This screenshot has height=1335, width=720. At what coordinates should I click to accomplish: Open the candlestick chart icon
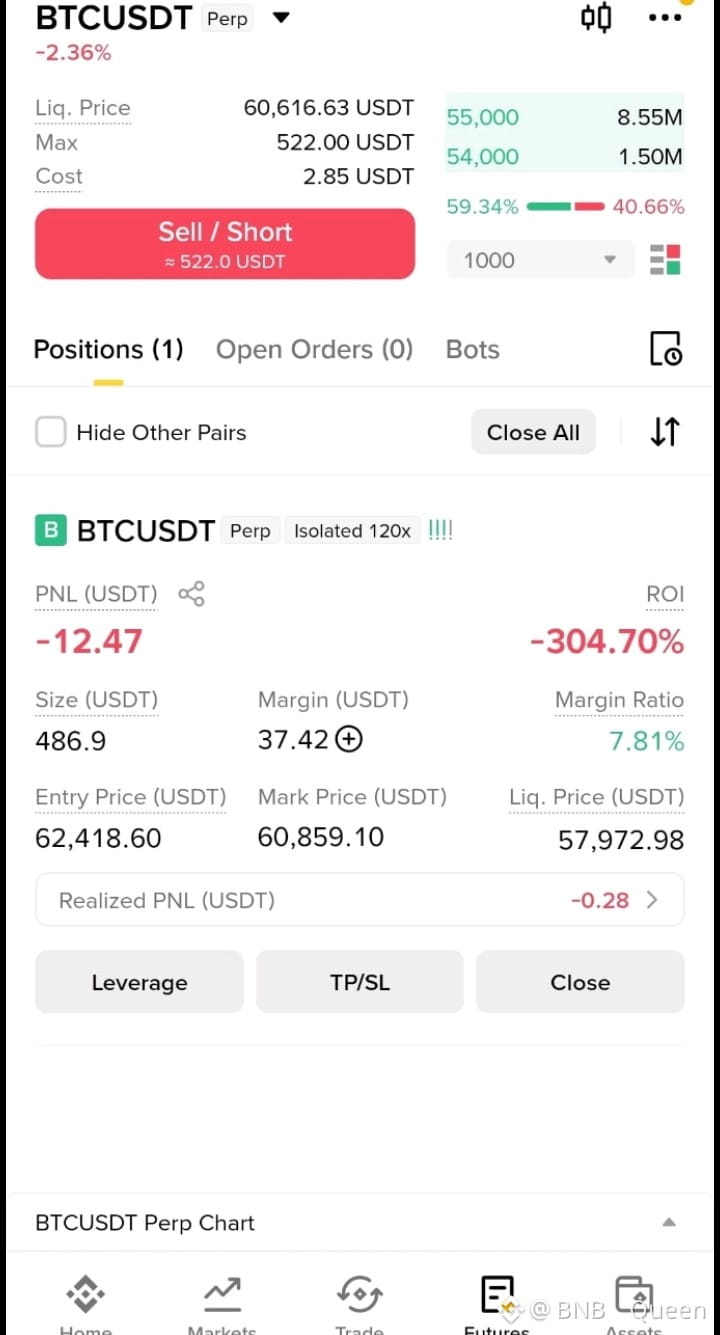(x=596, y=17)
